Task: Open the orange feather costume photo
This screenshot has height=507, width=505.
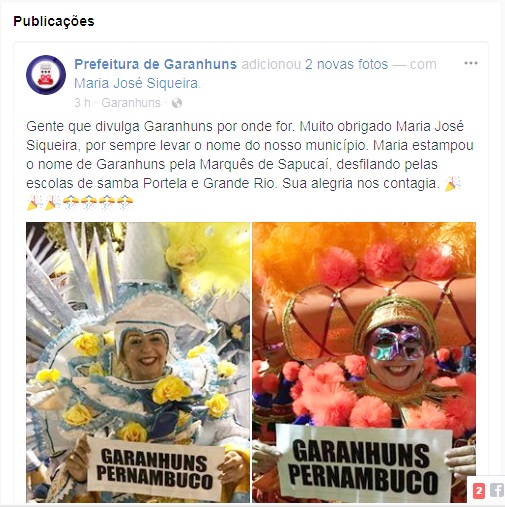Action: click(x=364, y=362)
